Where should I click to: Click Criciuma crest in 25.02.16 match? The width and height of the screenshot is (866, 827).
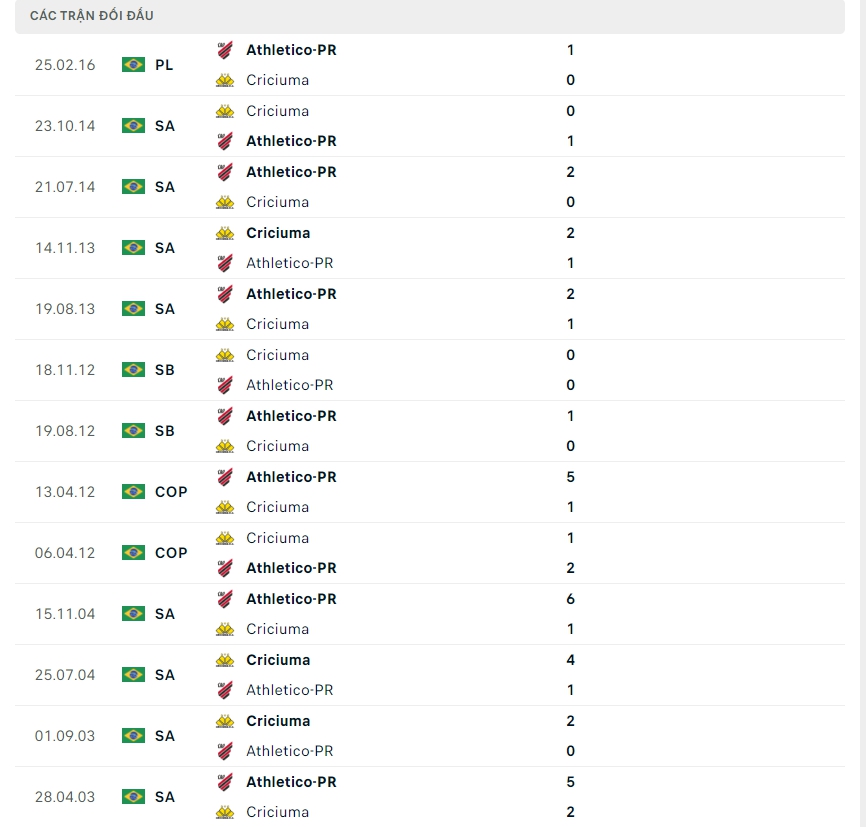click(225, 80)
